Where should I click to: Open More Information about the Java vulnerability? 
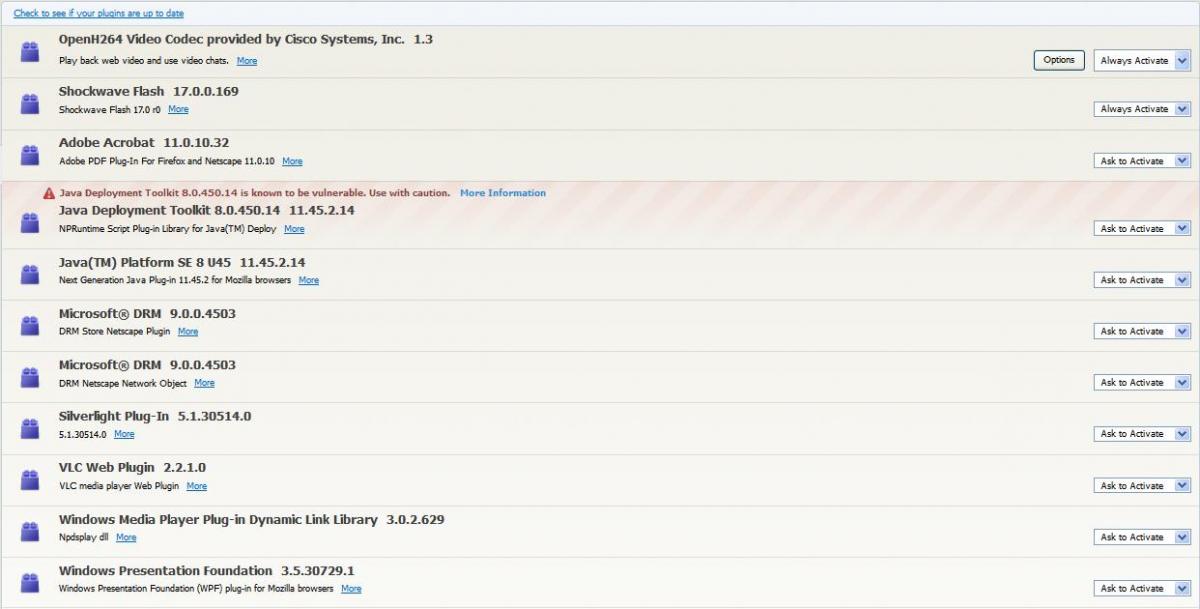[x=503, y=193]
